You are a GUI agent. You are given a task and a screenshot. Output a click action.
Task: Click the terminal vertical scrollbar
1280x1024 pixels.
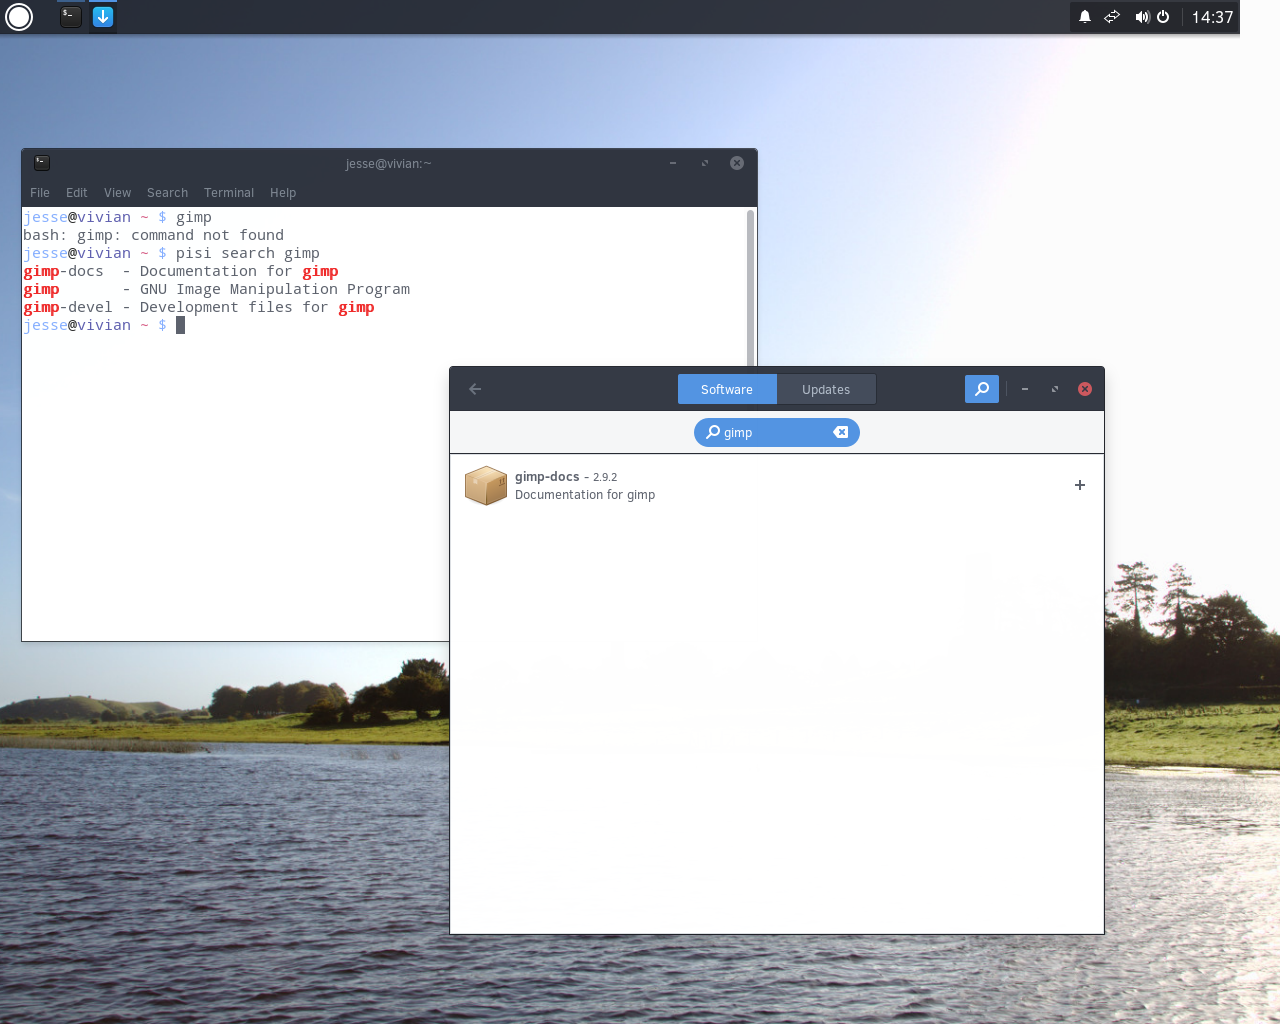(750, 290)
